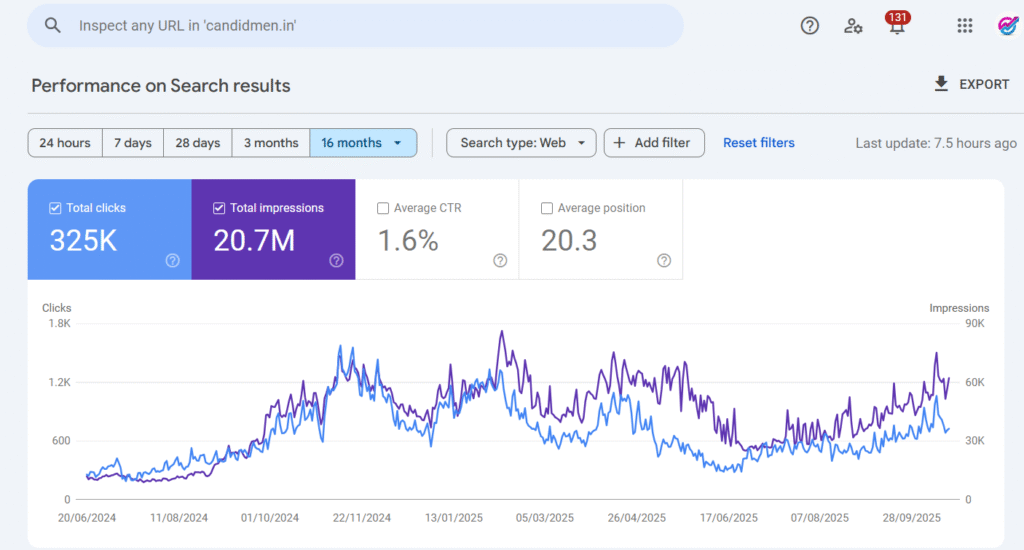The height and width of the screenshot is (550, 1024).
Task: Open the help question mark icon
Action: [x=810, y=26]
